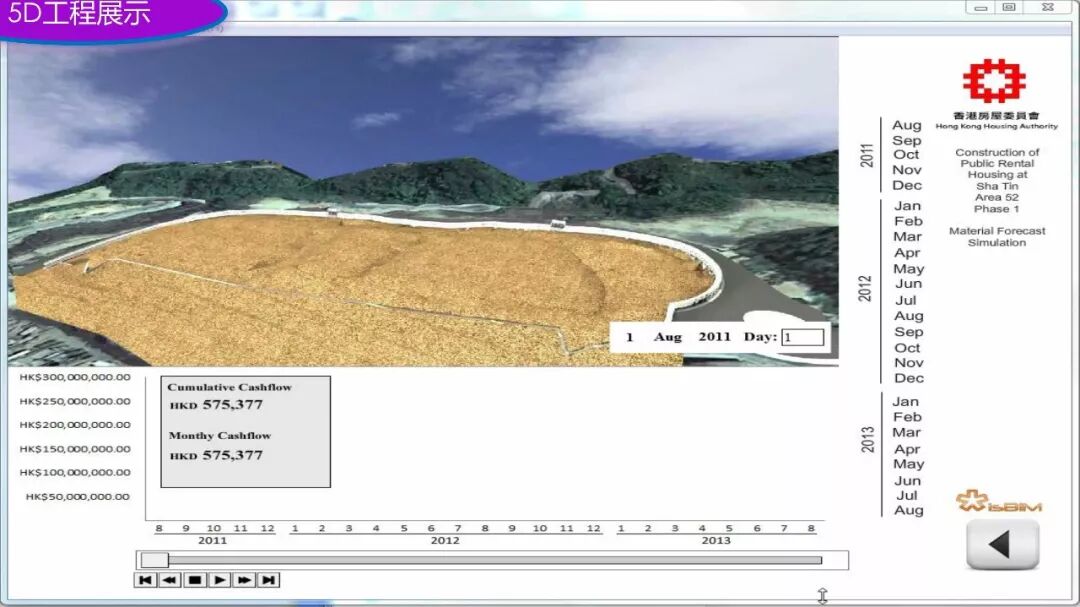The image size is (1080, 607).
Task: Stop the simulation playback
Action: (x=195, y=580)
